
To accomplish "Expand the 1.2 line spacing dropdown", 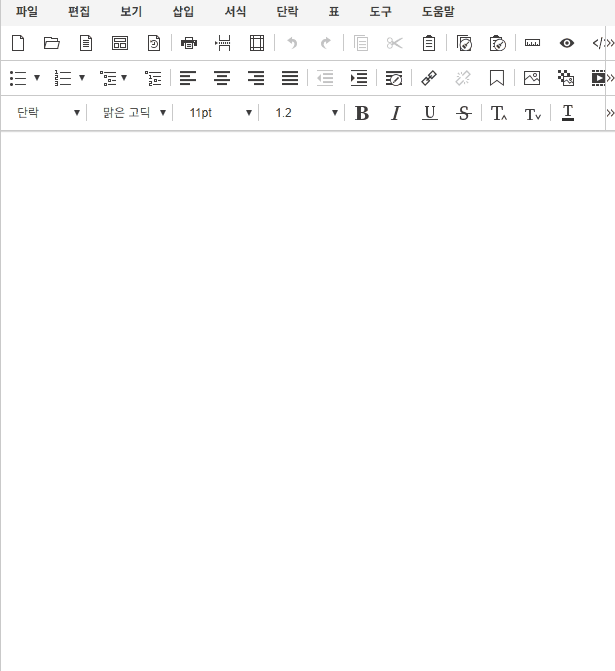I will [306, 113].
